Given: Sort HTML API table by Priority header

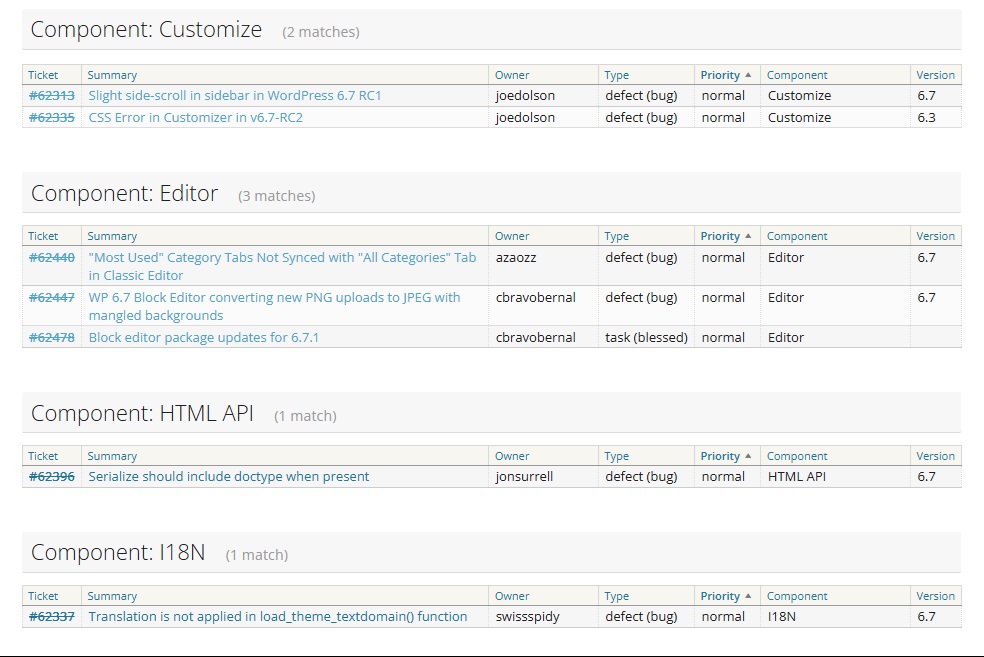Looking at the screenshot, I should [x=720, y=456].
